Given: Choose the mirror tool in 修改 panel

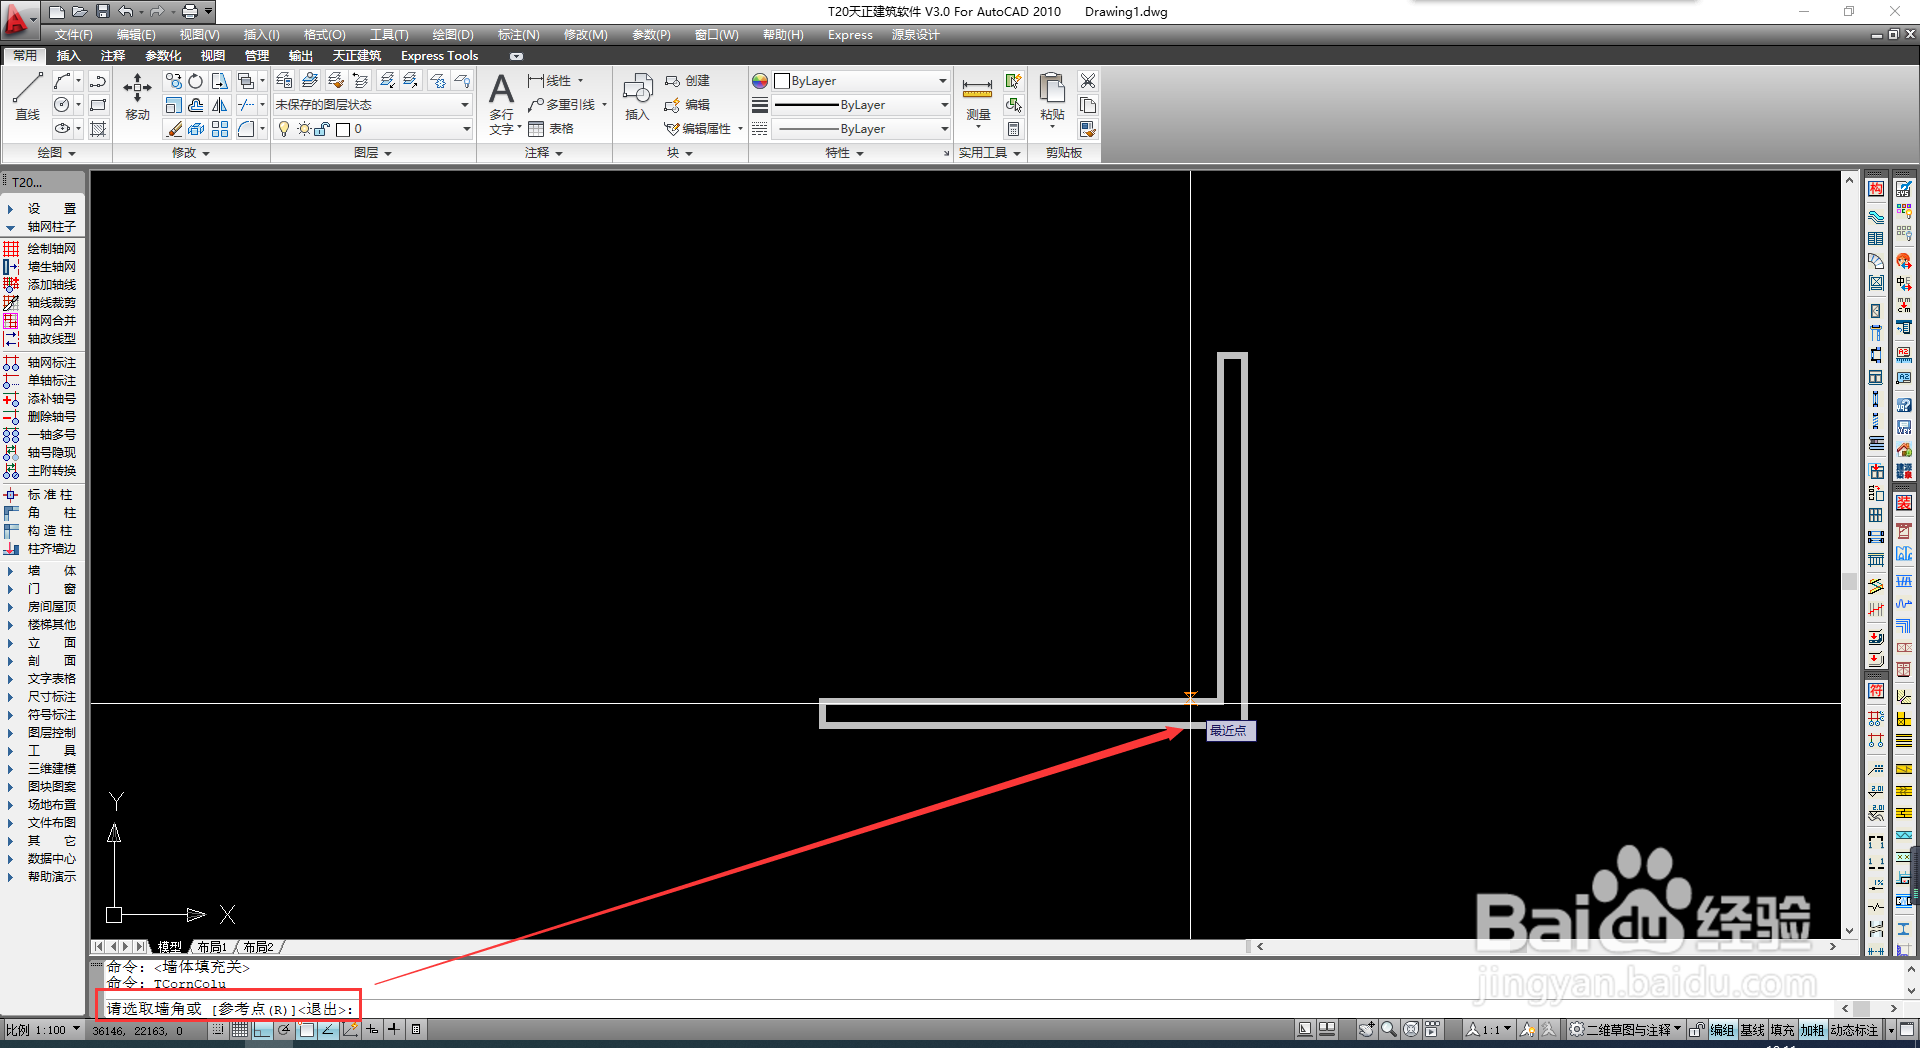Looking at the screenshot, I should coord(219,105).
